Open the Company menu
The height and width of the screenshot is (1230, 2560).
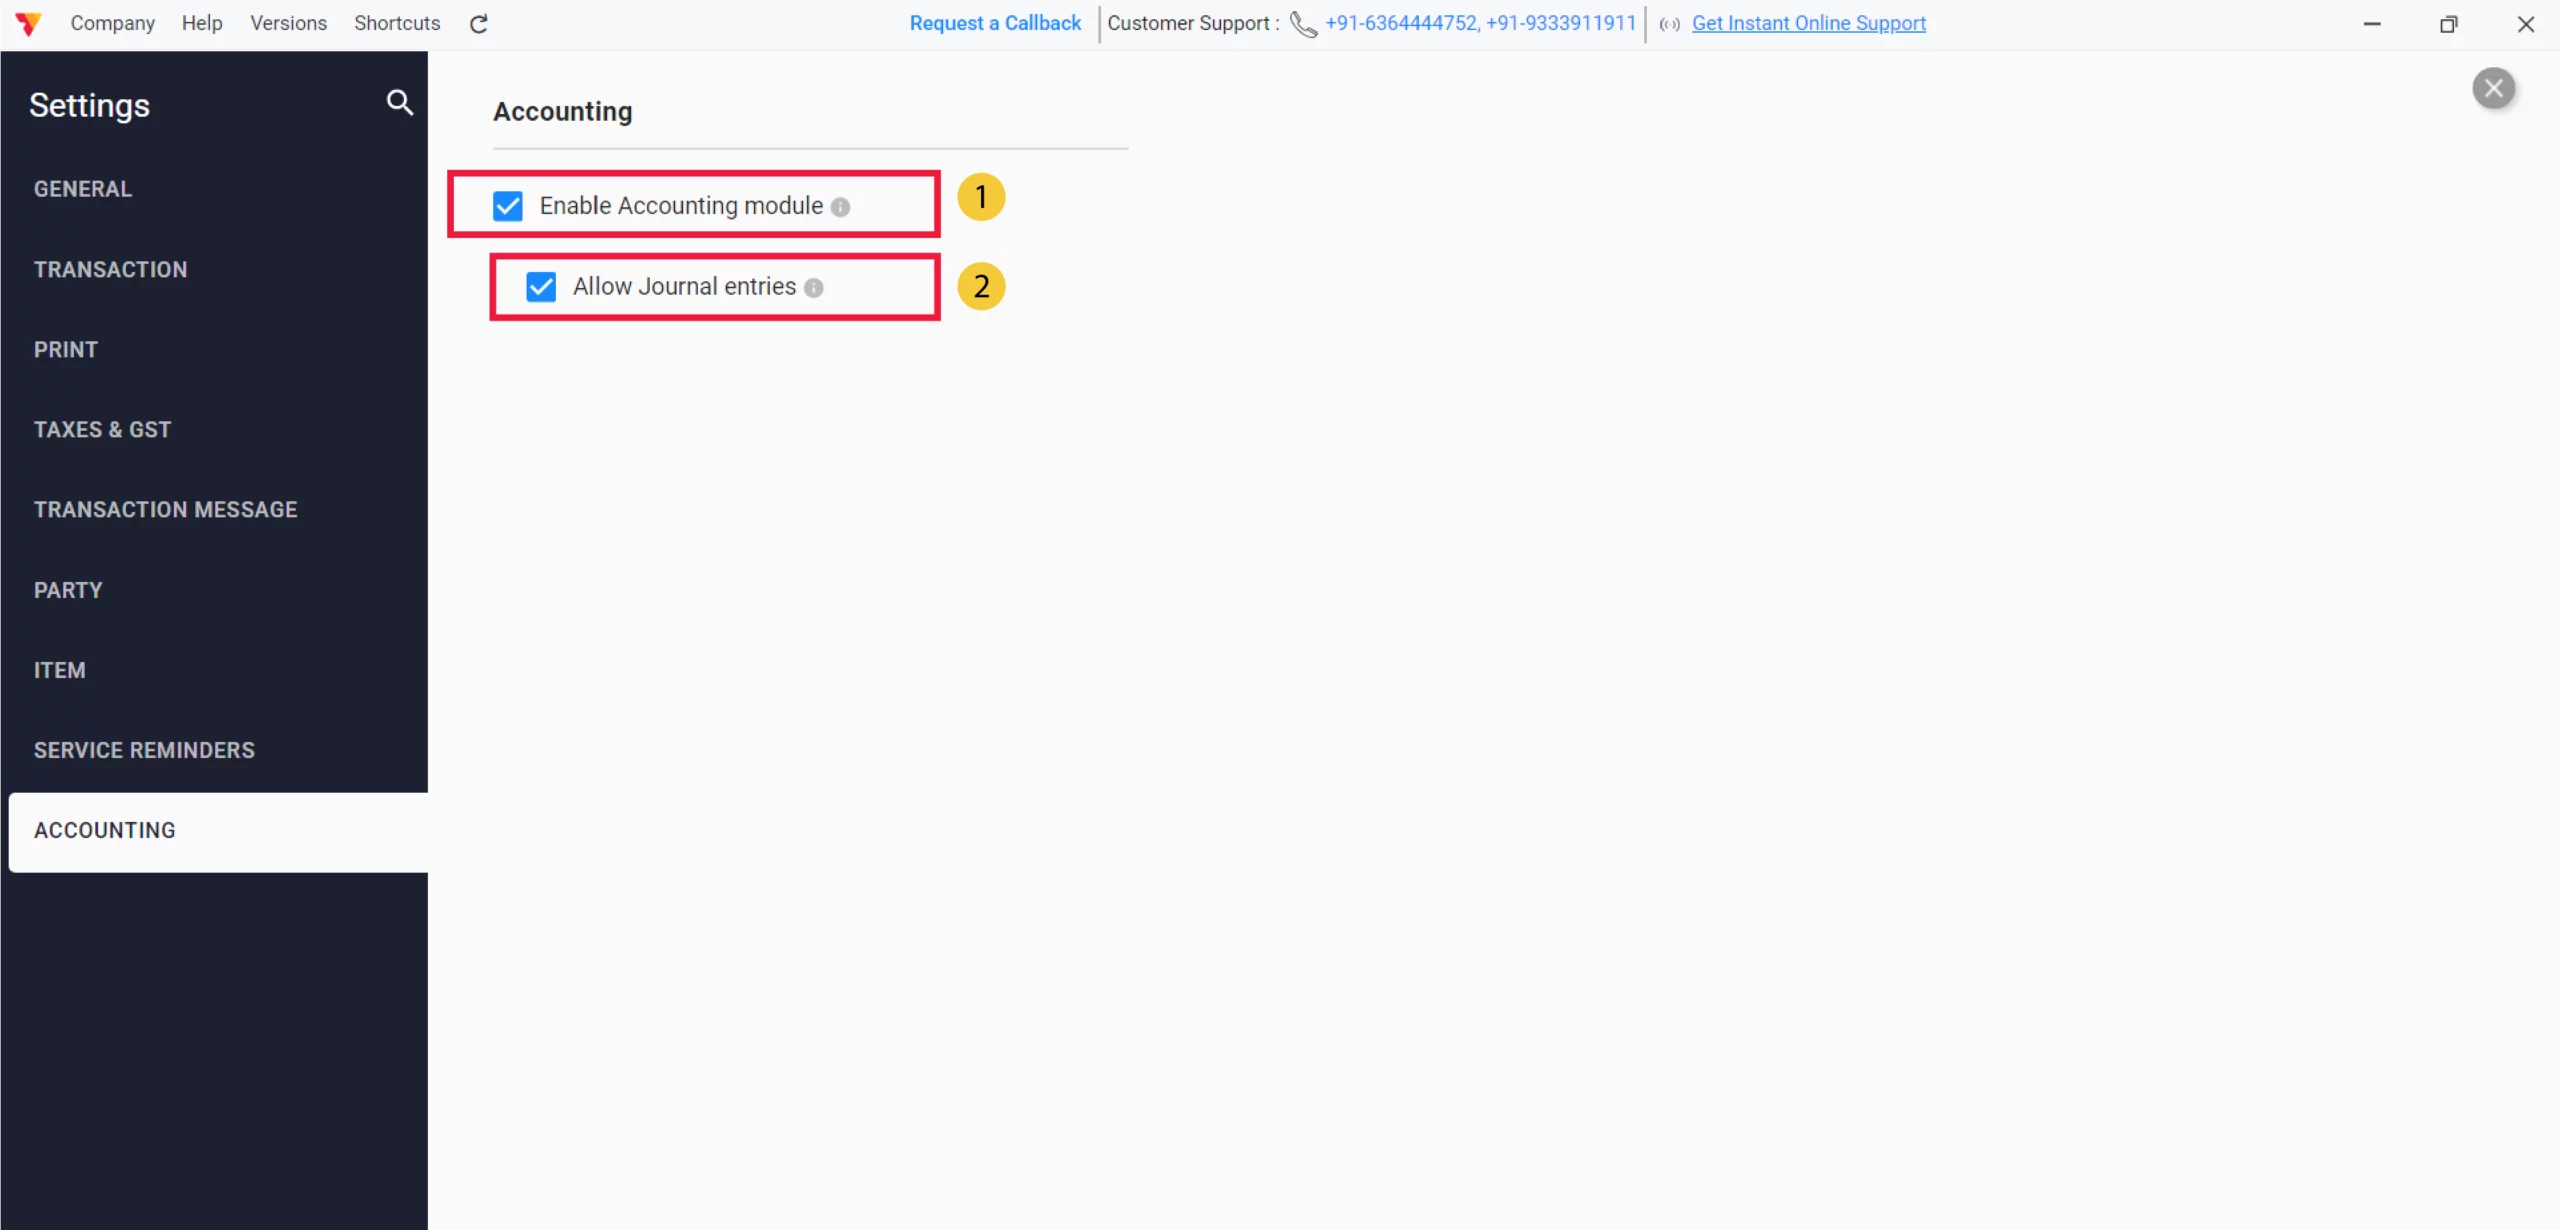click(x=112, y=23)
